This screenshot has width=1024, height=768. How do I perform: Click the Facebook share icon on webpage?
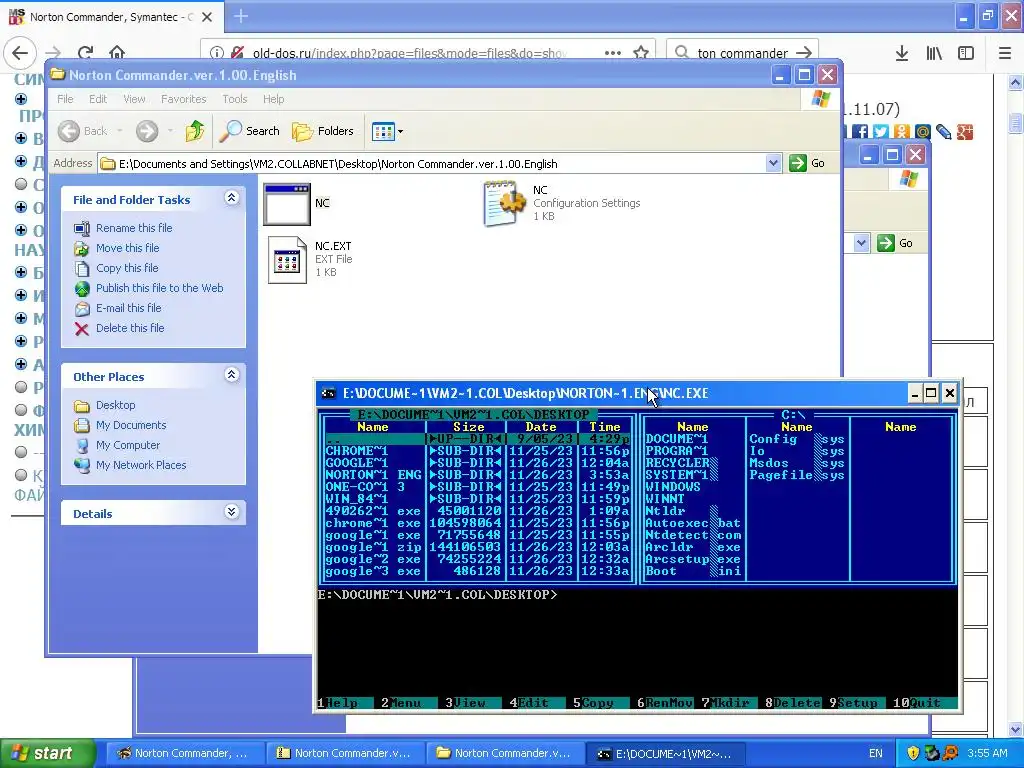click(859, 132)
